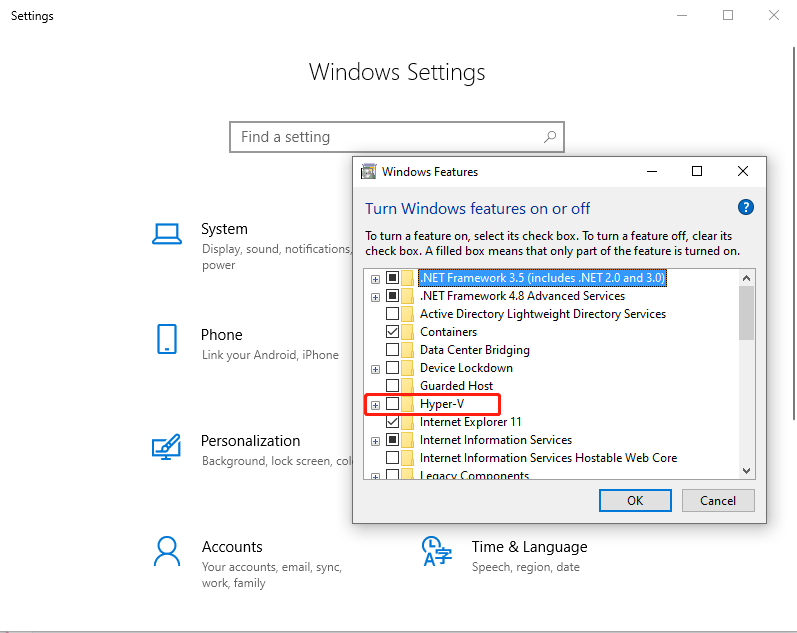Expand the .NET Framework 3.5 node
This screenshot has height=633, width=797.
coord(375,279)
